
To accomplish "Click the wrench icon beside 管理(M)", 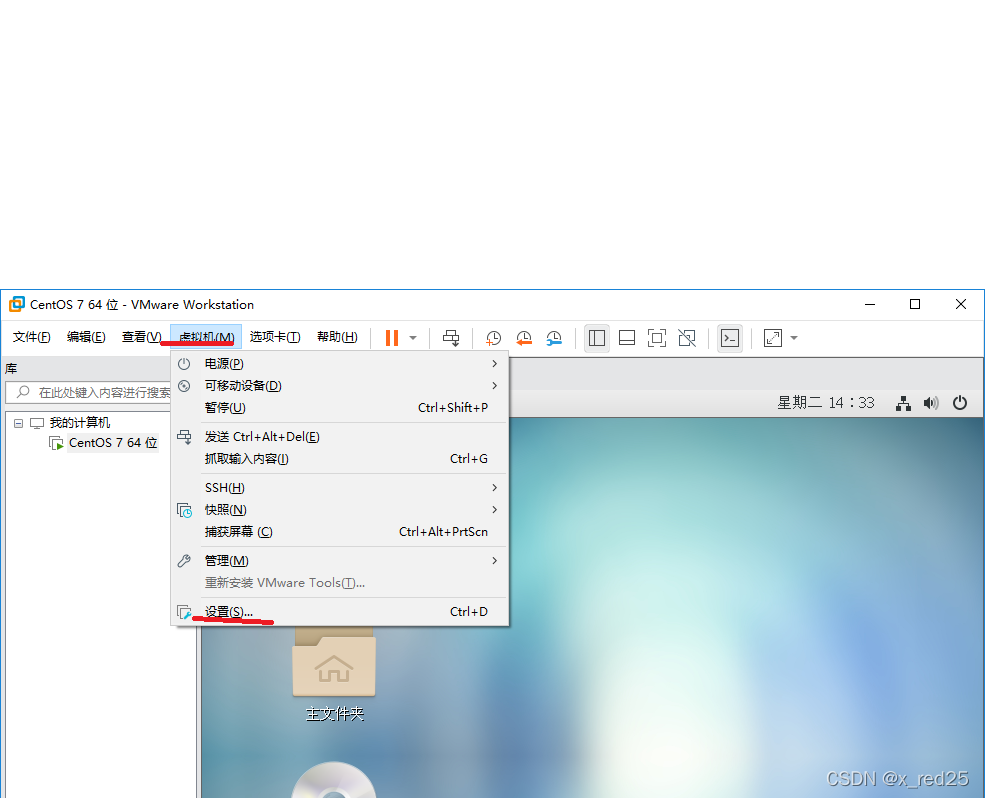I will pyautogui.click(x=184, y=560).
